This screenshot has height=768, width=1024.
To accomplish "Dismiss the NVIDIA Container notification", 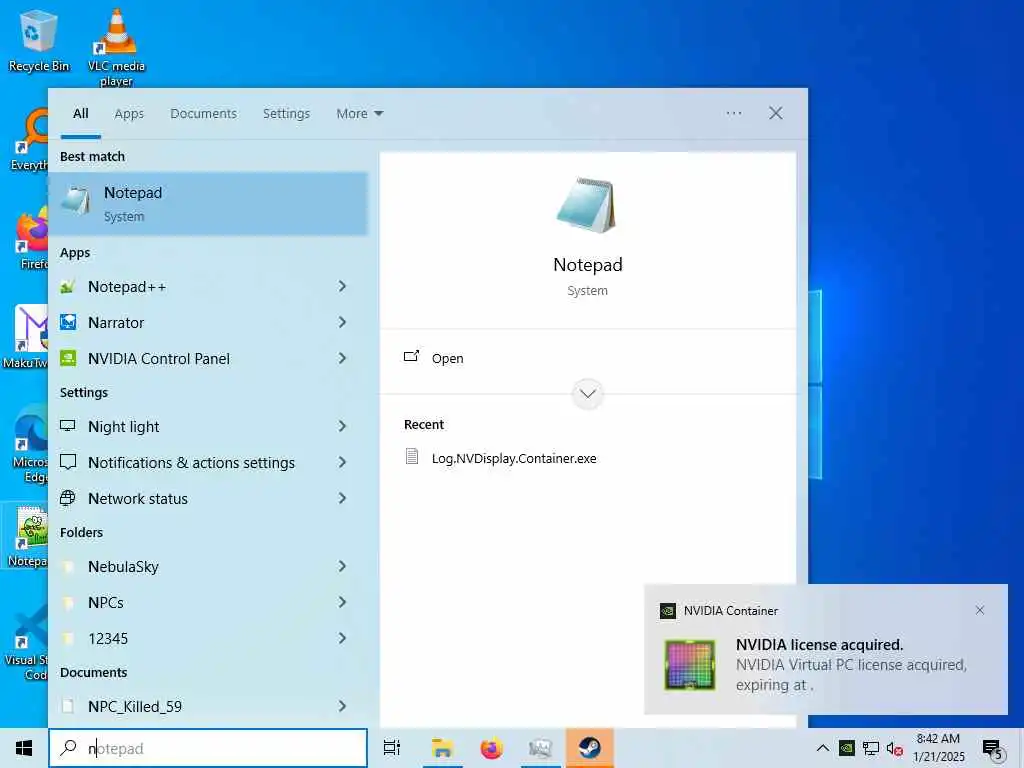I will pyautogui.click(x=980, y=610).
